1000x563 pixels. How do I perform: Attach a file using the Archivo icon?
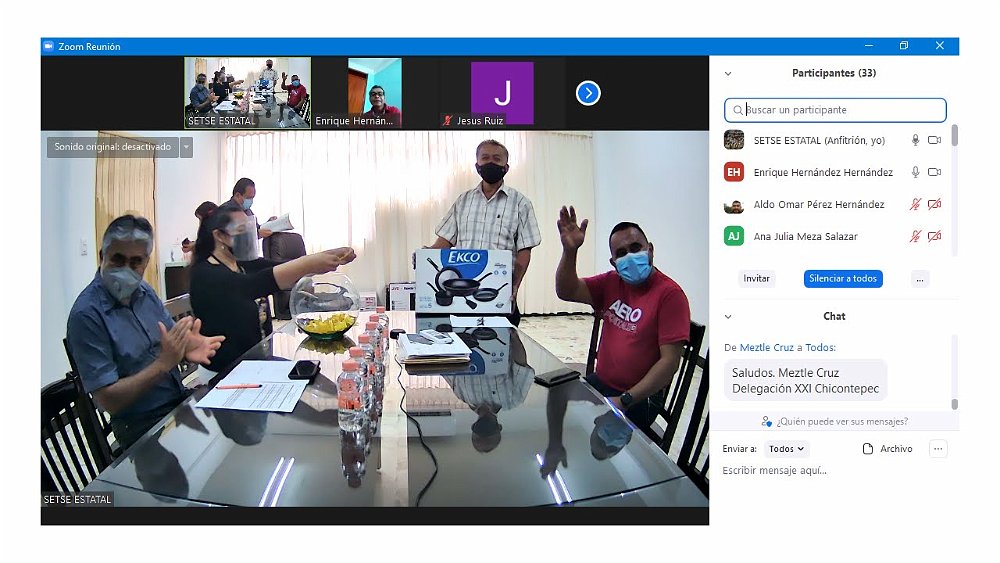[868, 449]
